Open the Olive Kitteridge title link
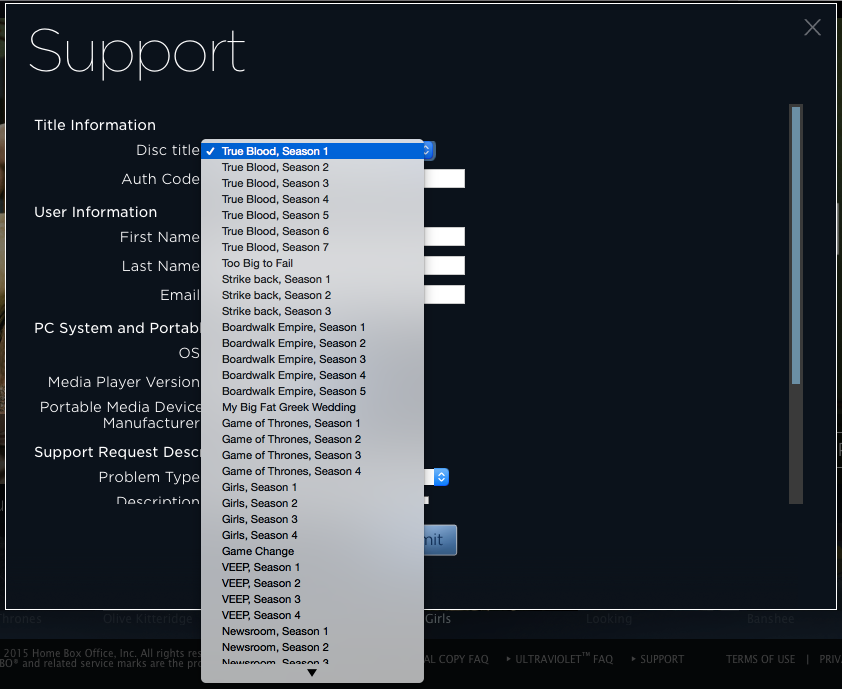The image size is (842, 689). (x=148, y=619)
